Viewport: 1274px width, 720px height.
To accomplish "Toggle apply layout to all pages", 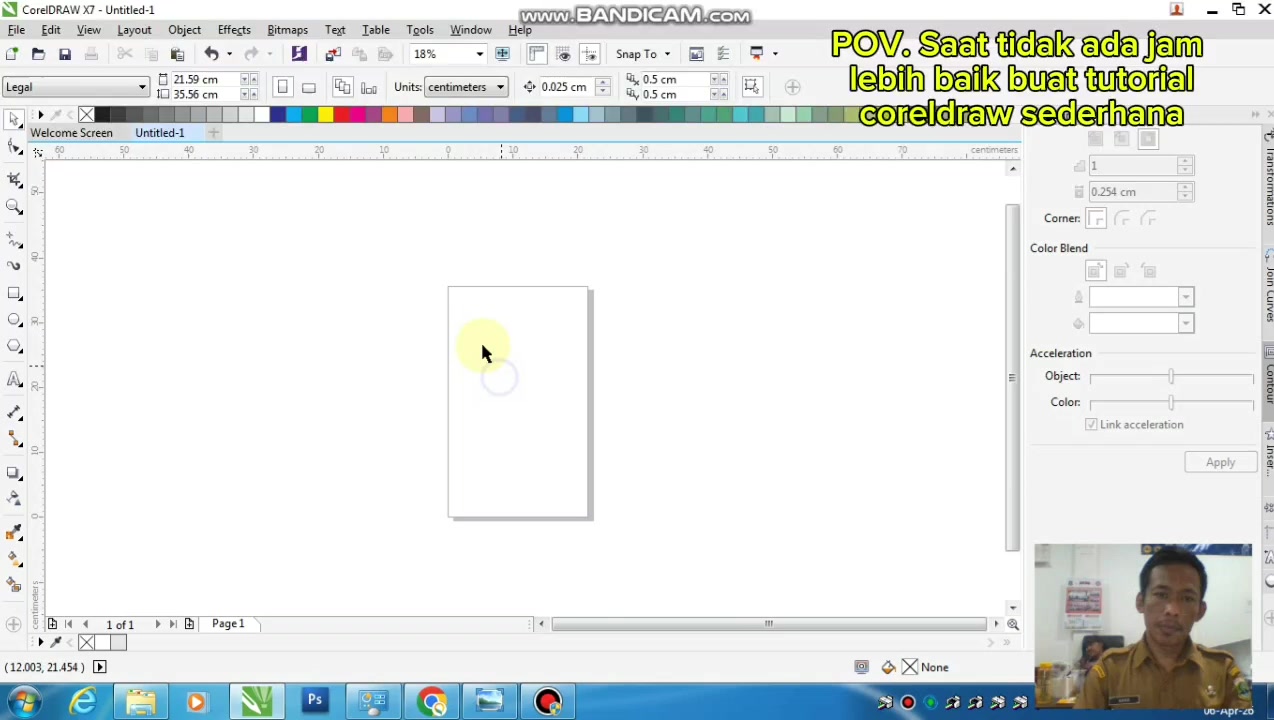I will [x=342, y=87].
